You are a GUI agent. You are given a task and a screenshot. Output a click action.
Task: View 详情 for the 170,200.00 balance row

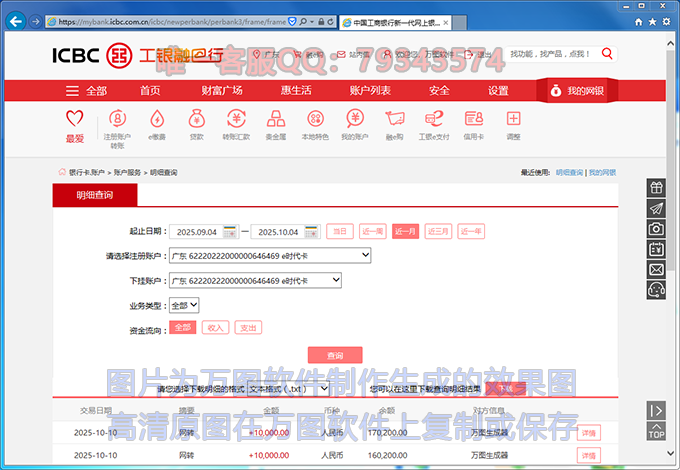(589, 433)
